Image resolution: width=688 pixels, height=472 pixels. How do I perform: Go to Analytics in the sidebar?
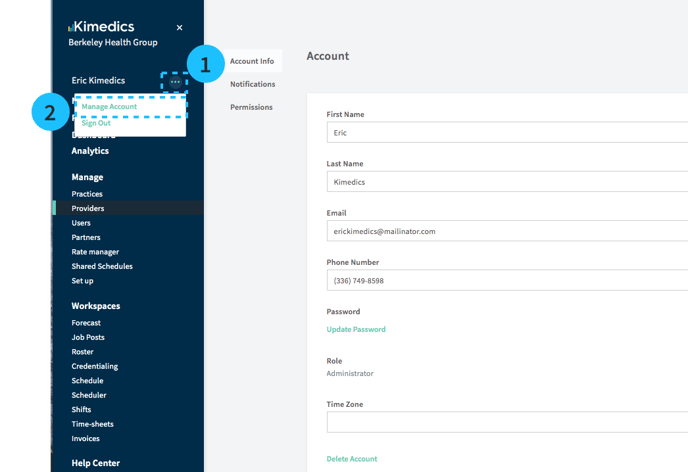90,151
